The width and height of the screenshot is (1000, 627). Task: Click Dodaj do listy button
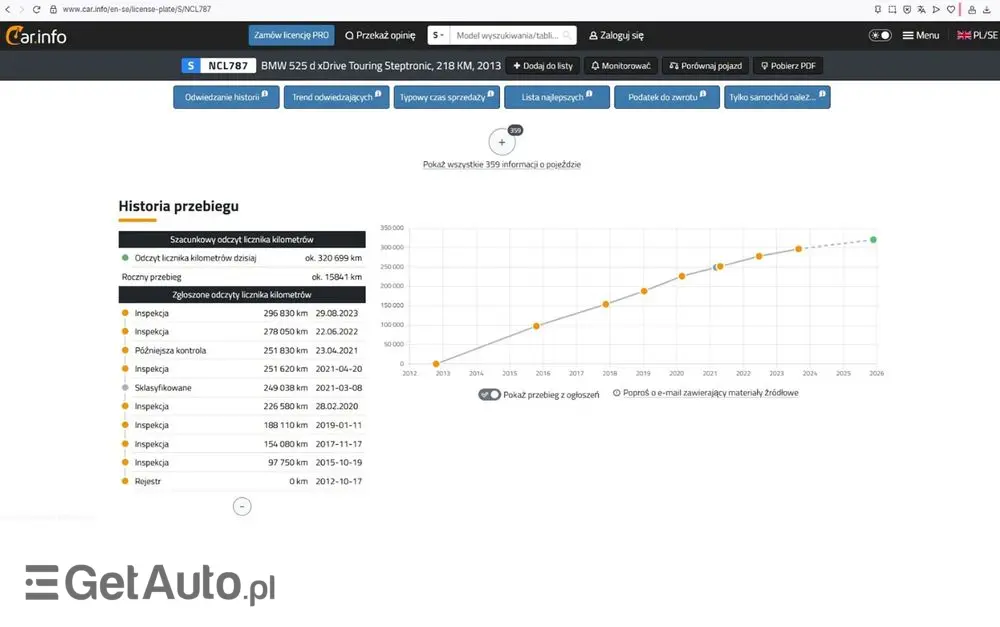coord(543,66)
